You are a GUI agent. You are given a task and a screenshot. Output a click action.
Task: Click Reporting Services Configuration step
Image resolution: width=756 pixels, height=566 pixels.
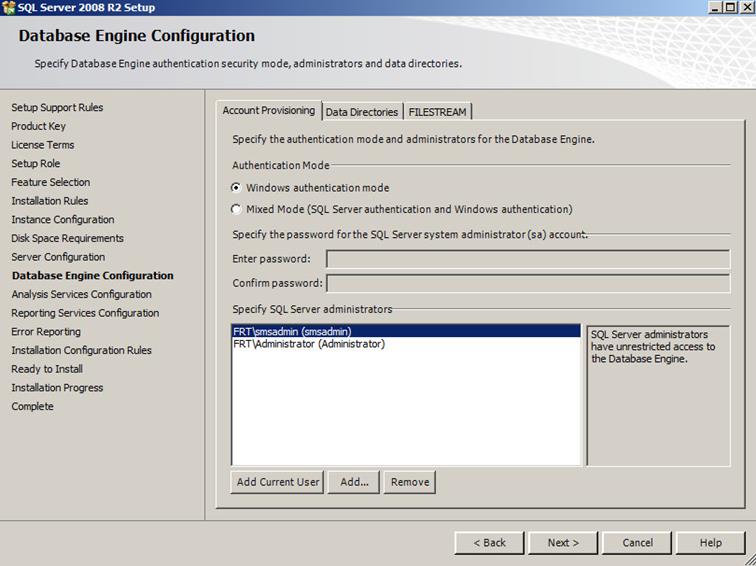(85, 313)
